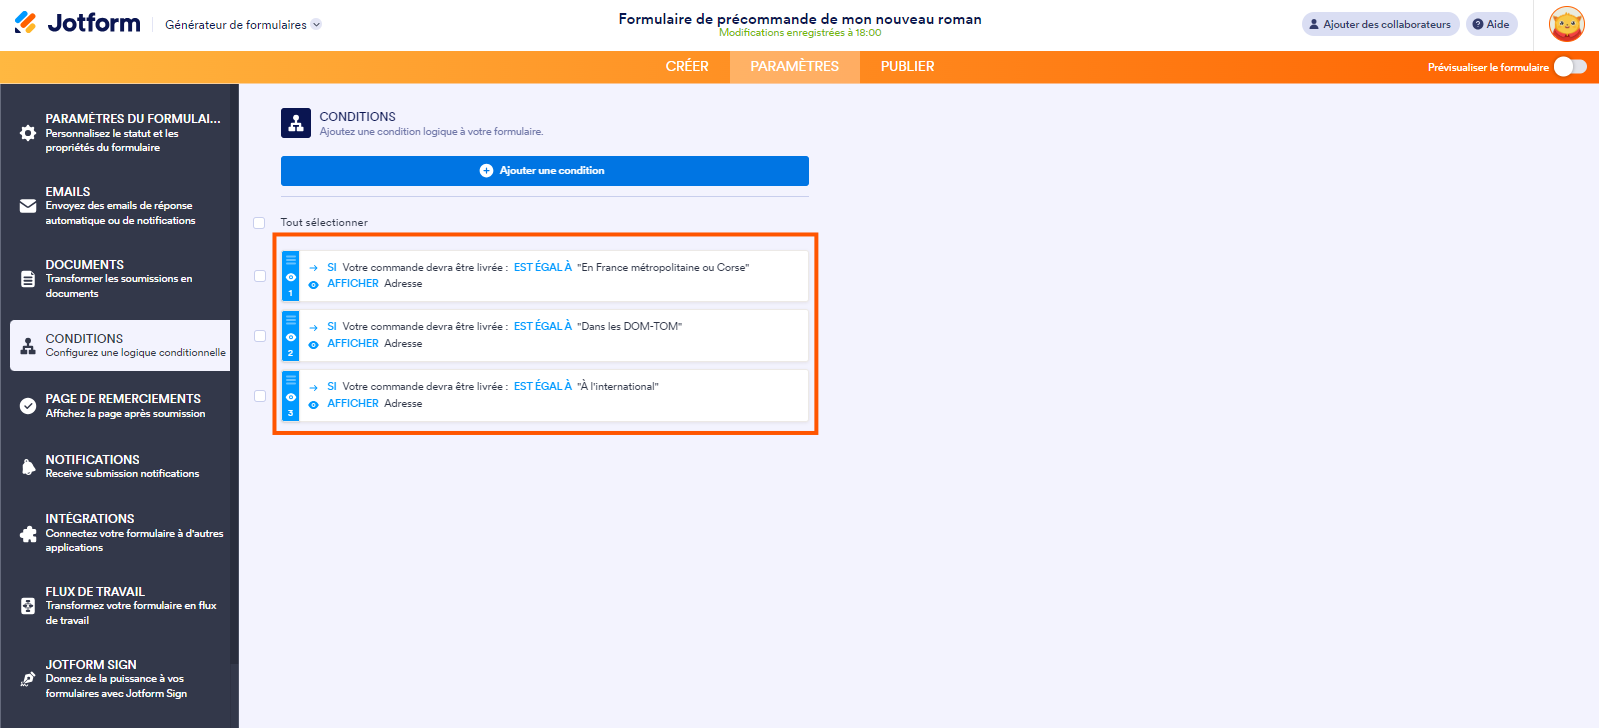Click the Conditions sidebar hierarchy icon
1599x728 pixels.
pyautogui.click(x=28, y=346)
